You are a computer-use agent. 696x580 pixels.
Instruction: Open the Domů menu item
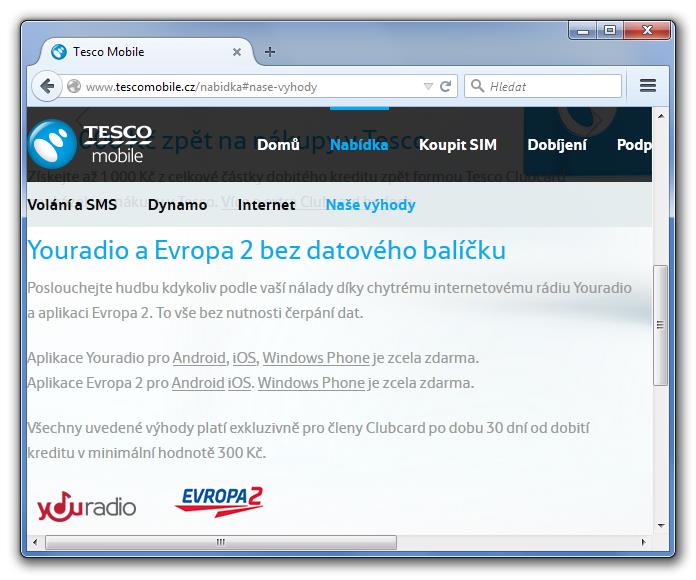pos(278,145)
